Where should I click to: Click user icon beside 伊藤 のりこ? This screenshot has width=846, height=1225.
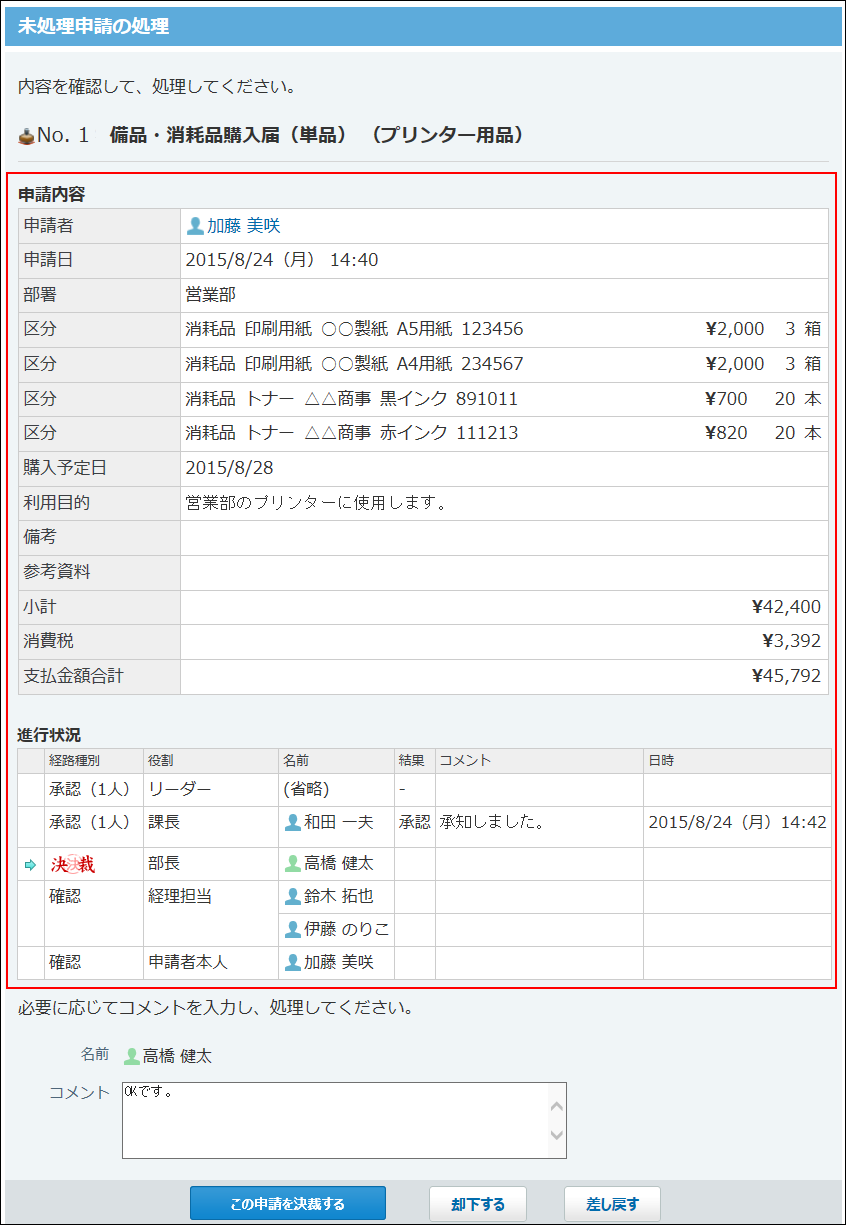pyautogui.click(x=293, y=929)
